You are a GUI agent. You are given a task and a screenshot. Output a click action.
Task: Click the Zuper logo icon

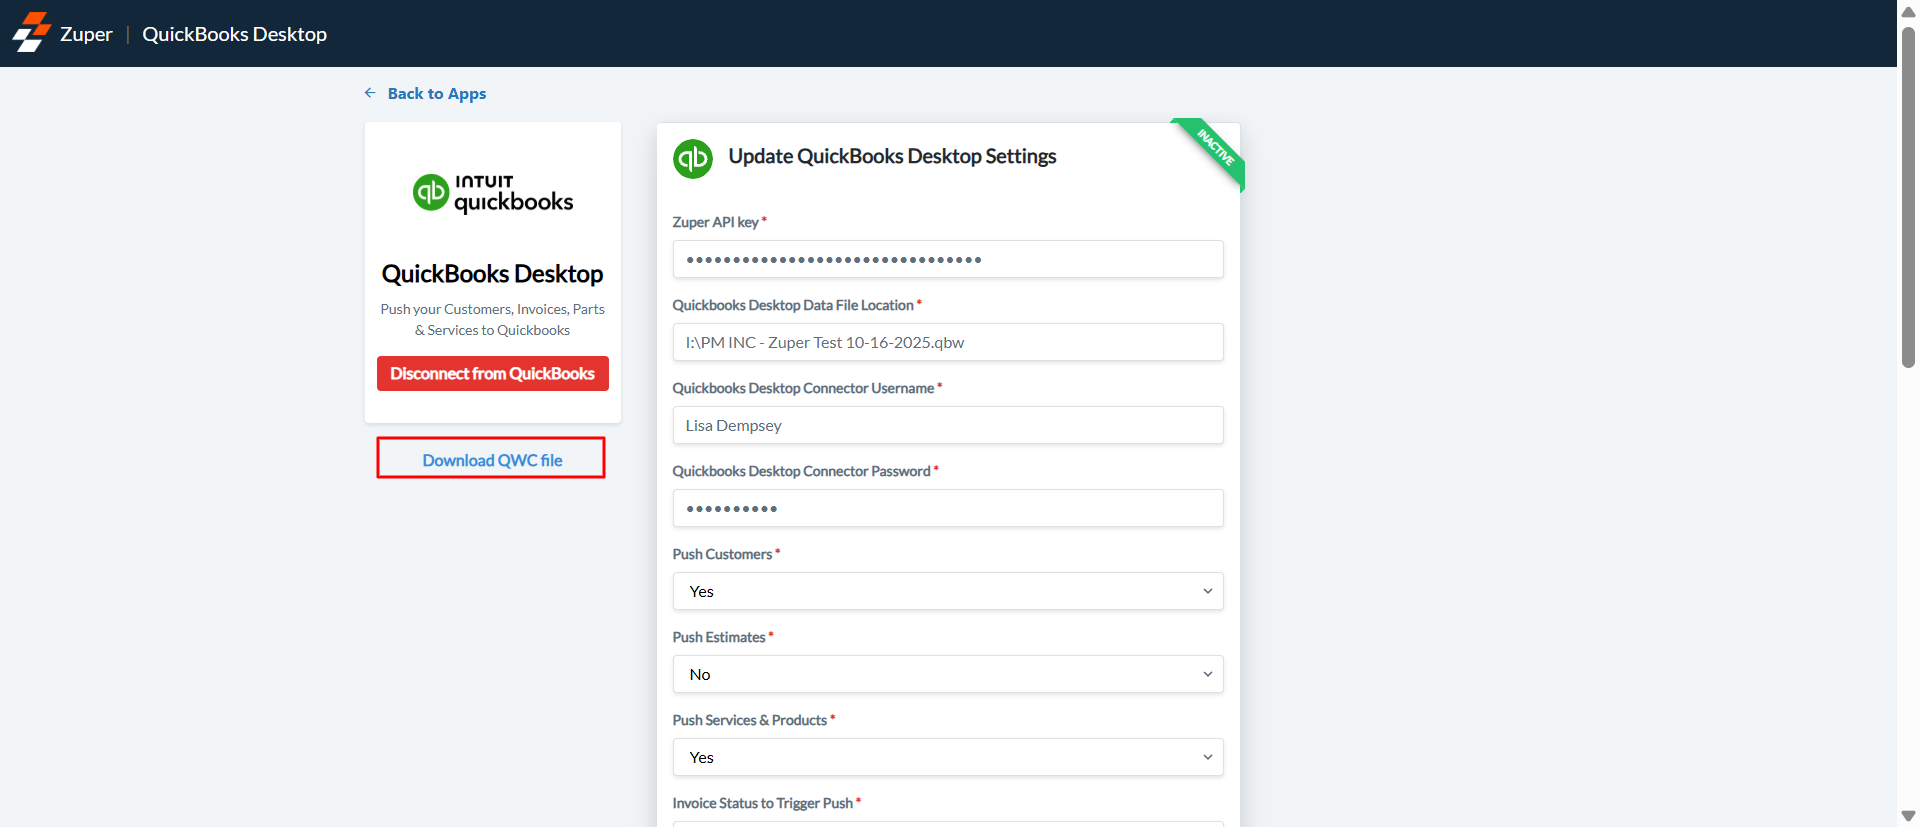[x=31, y=32]
